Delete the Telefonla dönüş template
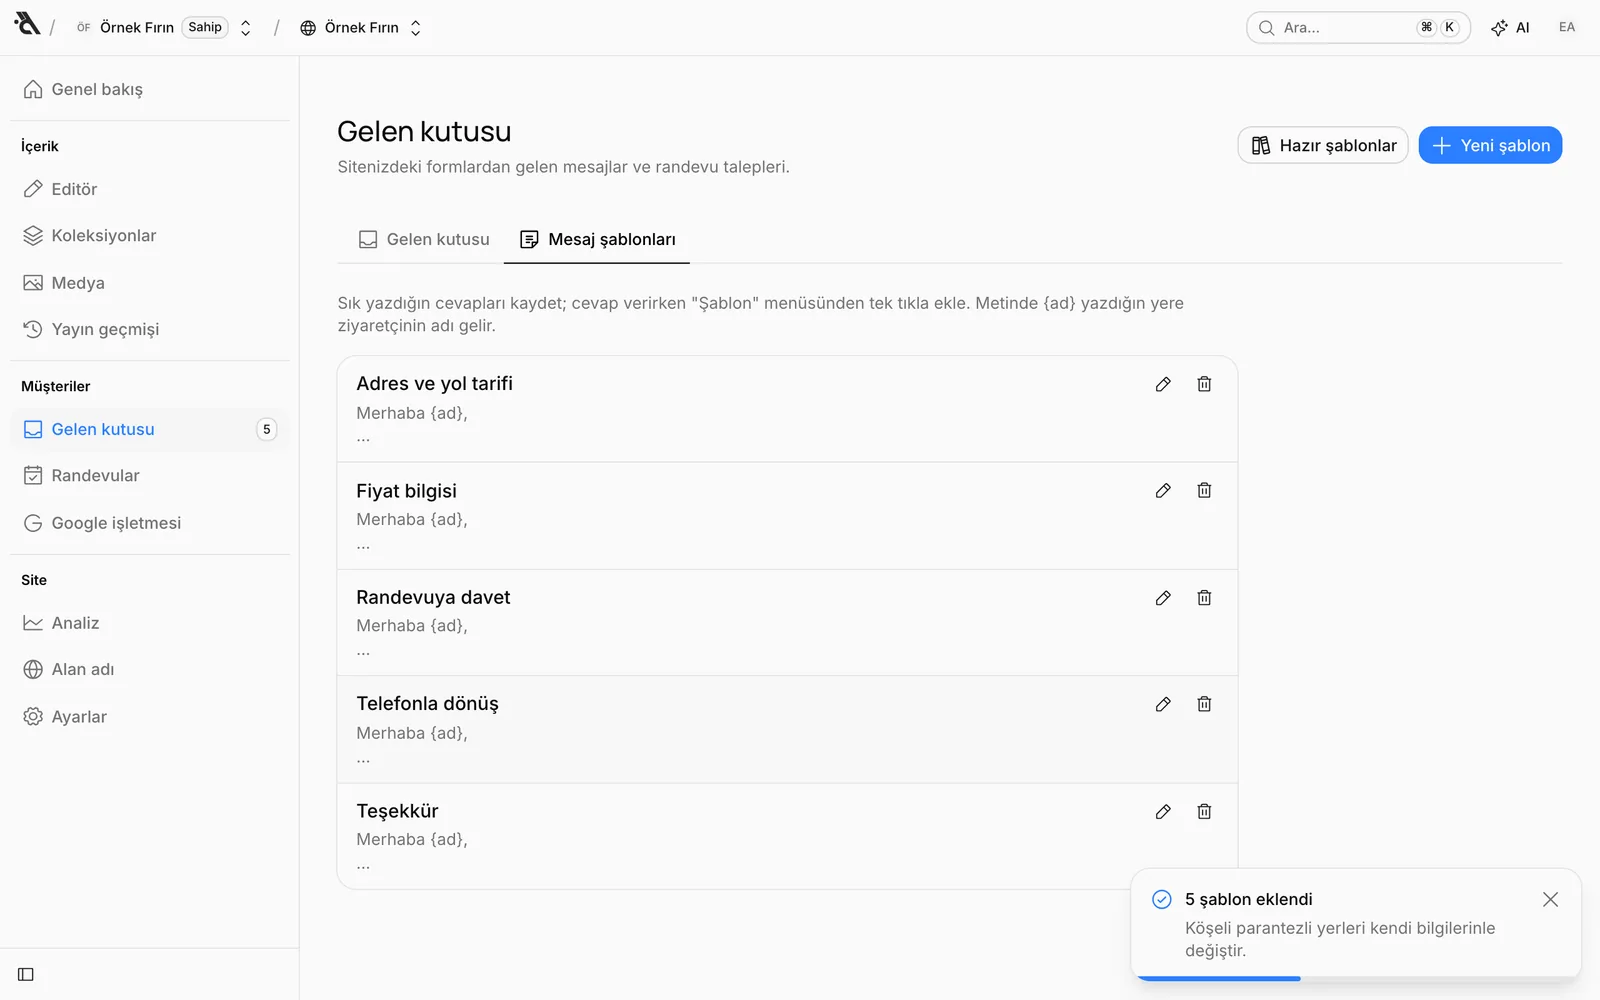1600x1000 pixels. coord(1204,704)
